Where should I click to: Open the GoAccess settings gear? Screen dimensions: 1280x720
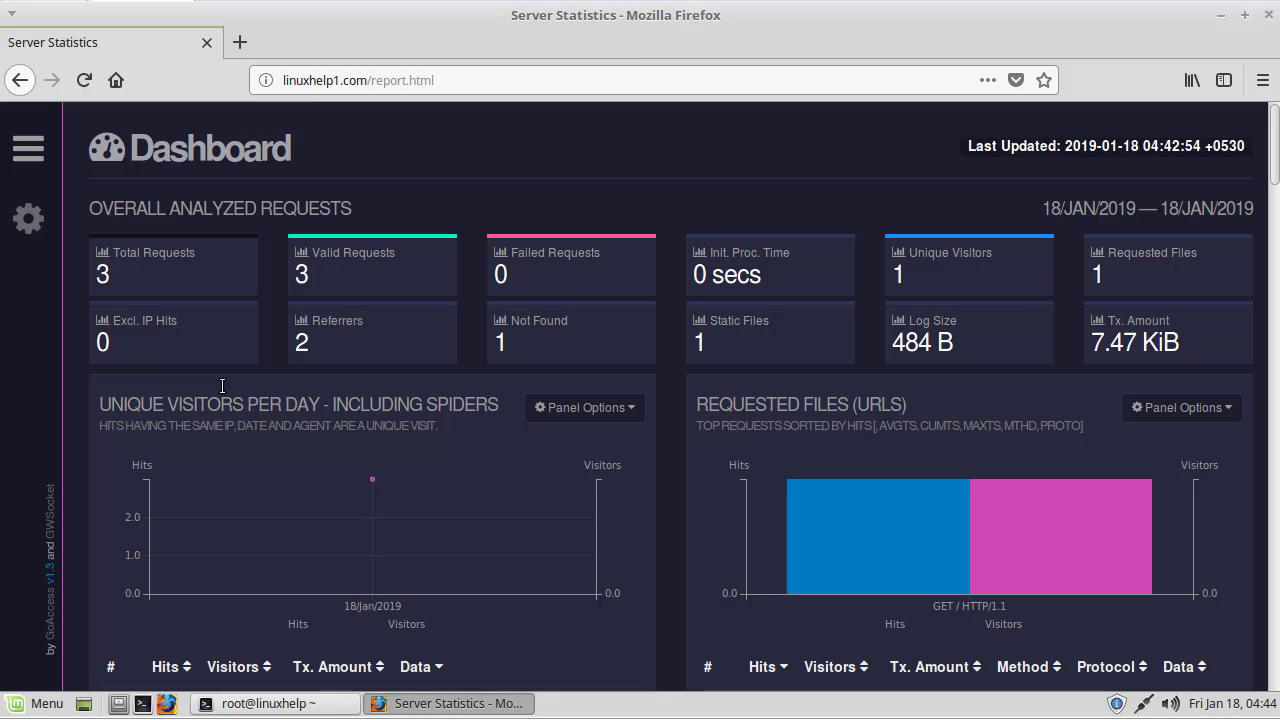pos(28,218)
